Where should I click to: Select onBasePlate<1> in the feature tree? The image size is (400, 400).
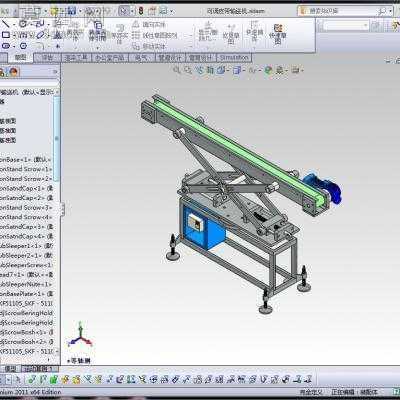click(x=26, y=294)
